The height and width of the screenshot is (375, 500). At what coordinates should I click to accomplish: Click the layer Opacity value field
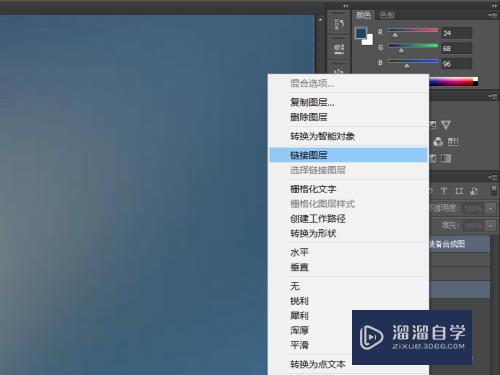[474, 209]
